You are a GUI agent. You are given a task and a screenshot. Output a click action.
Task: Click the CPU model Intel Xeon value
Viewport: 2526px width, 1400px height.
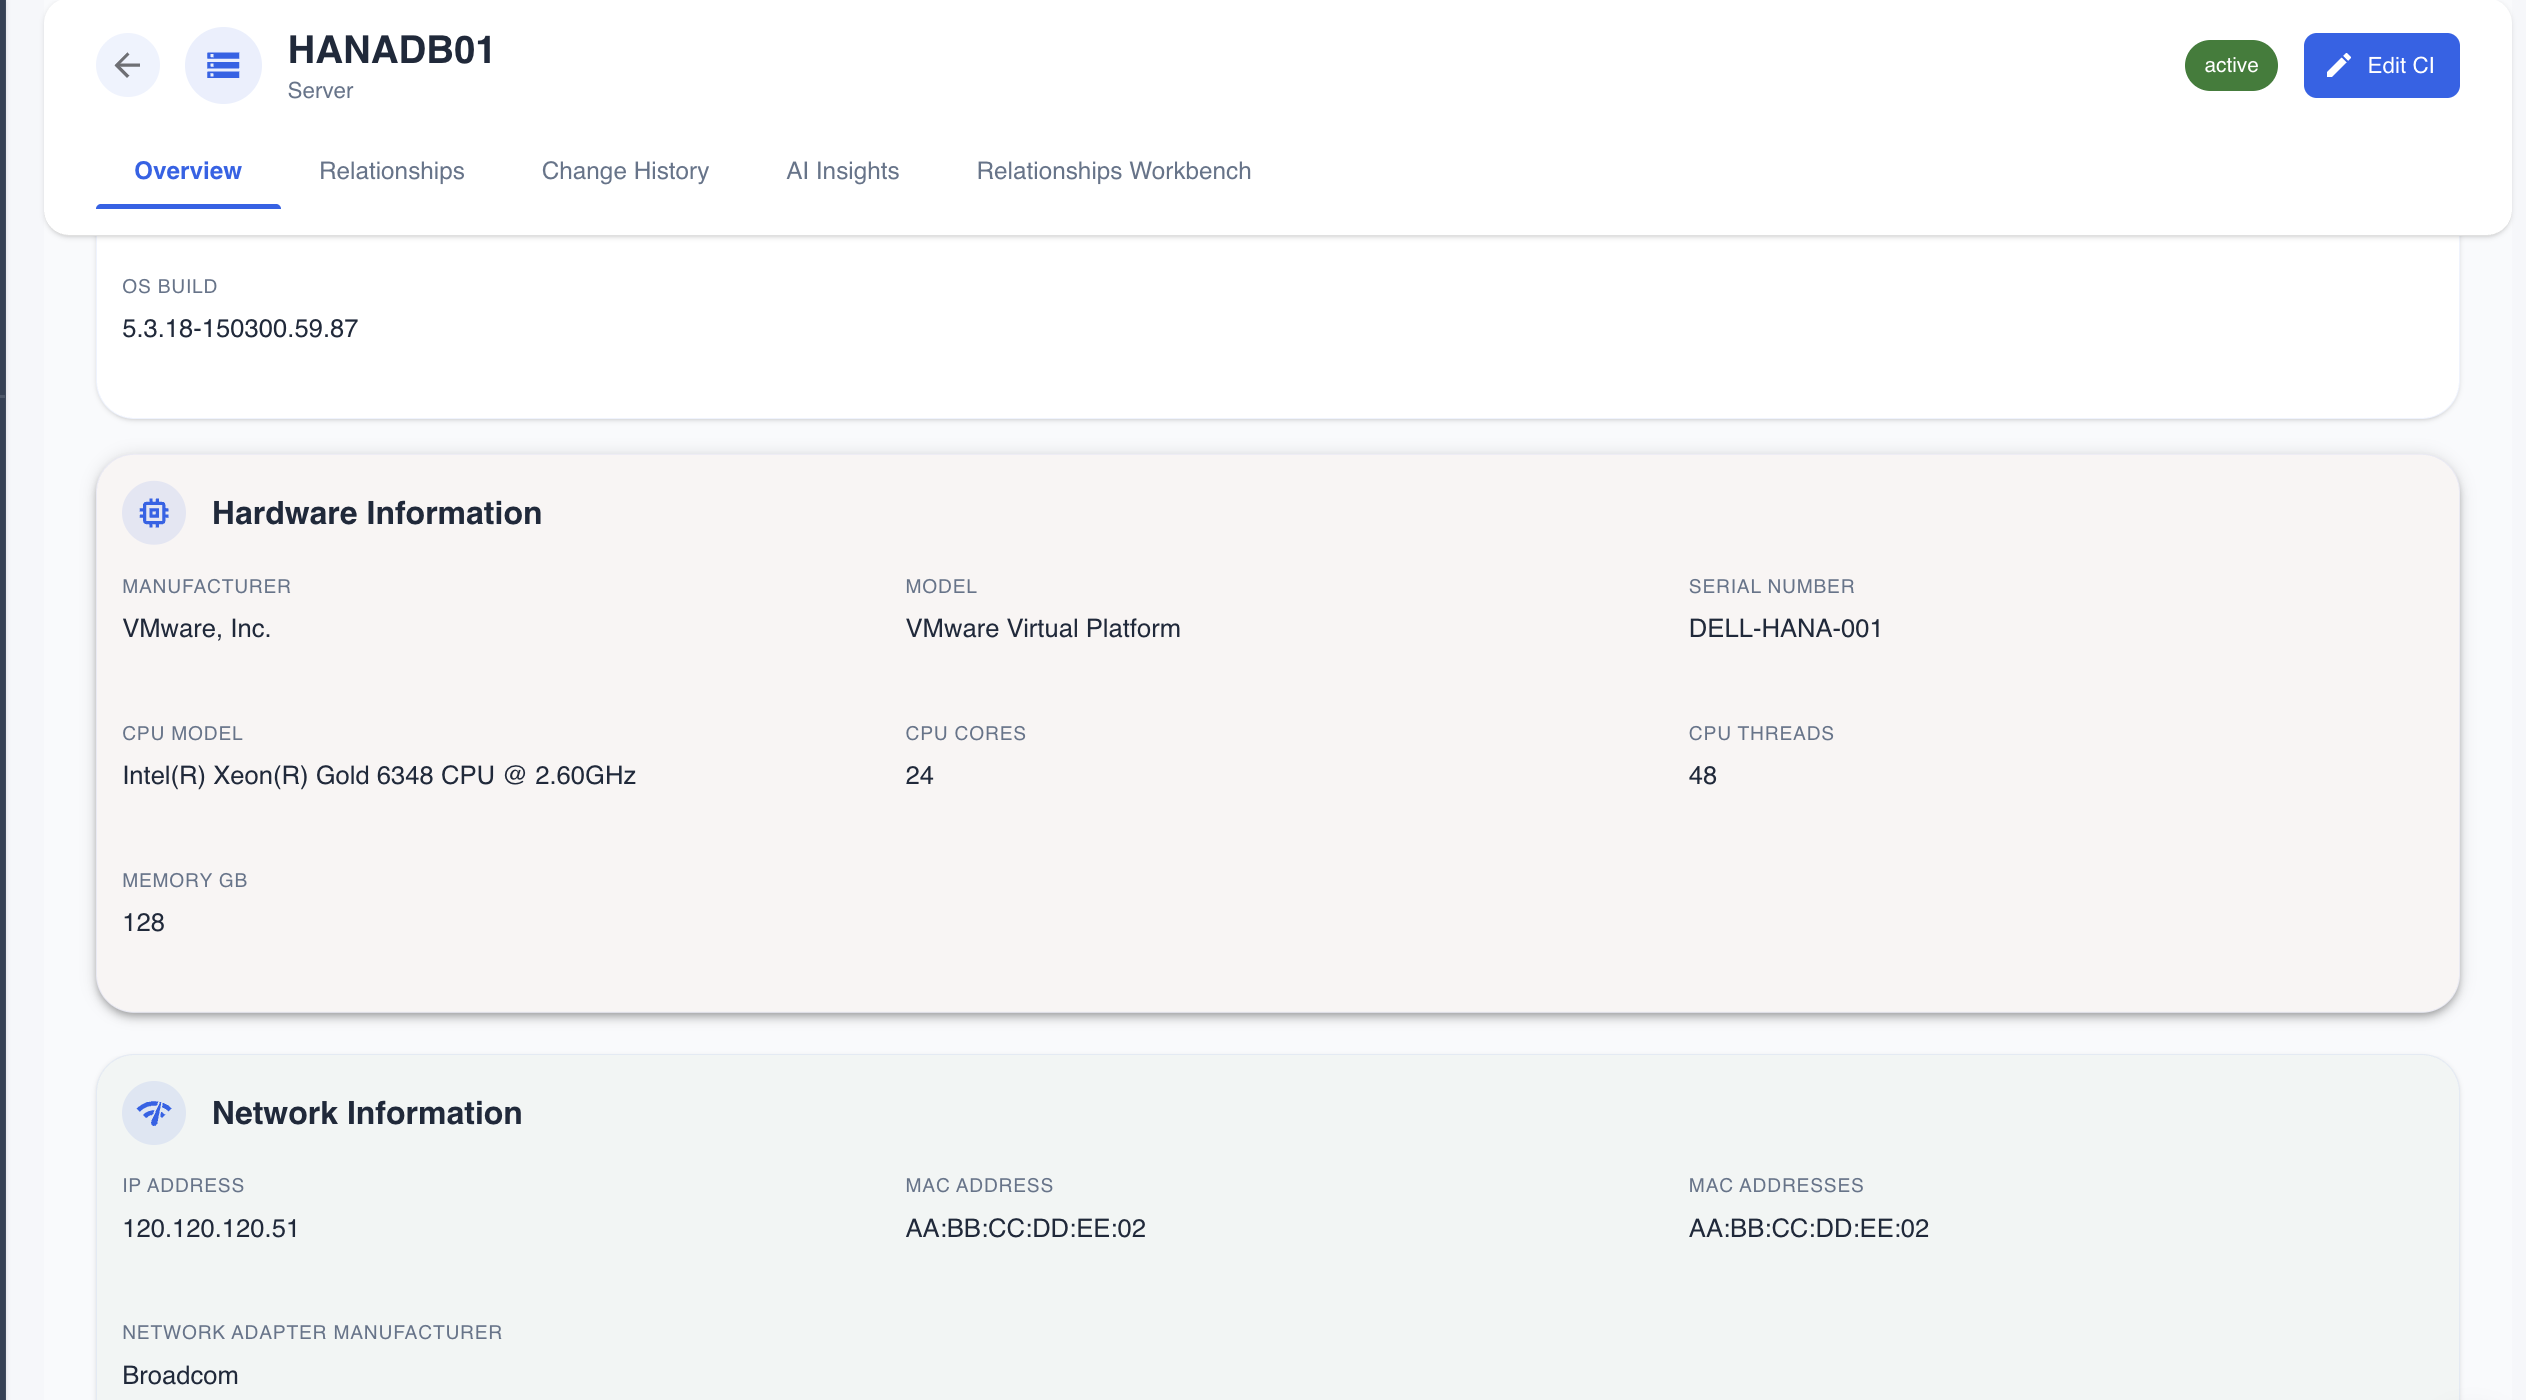[x=379, y=775]
